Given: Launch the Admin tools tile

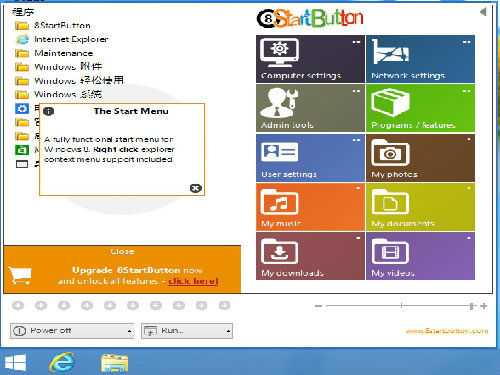Looking at the screenshot, I should point(310,108).
